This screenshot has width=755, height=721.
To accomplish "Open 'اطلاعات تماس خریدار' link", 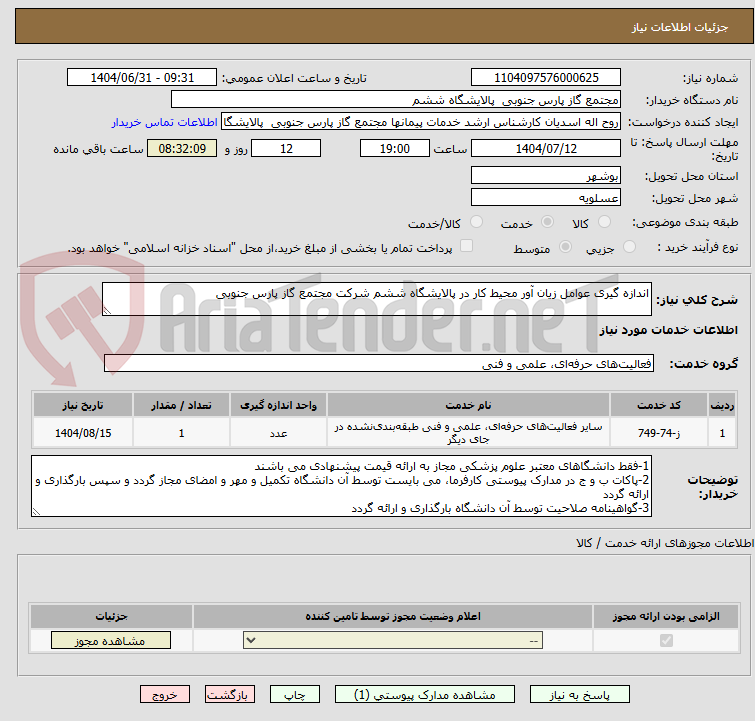I will [165, 122].
